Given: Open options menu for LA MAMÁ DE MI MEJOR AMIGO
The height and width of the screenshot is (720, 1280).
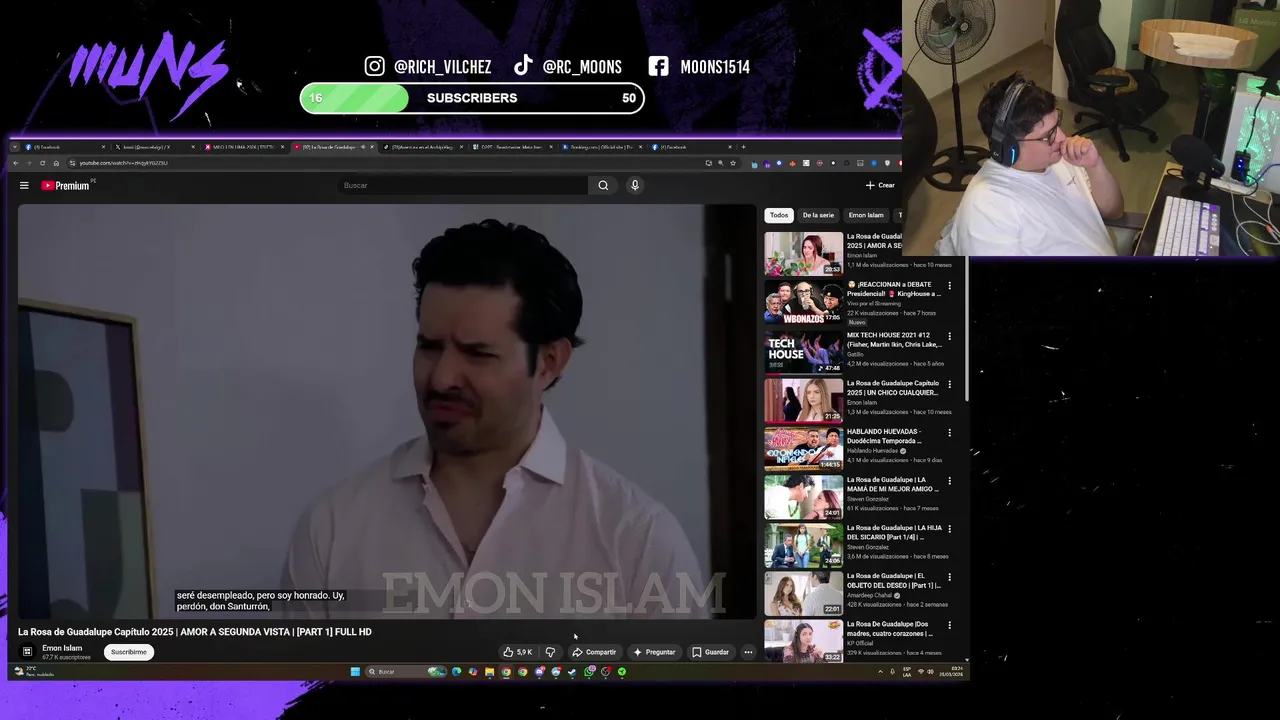Looking at the screenshot, I should (x=950, y=481).
